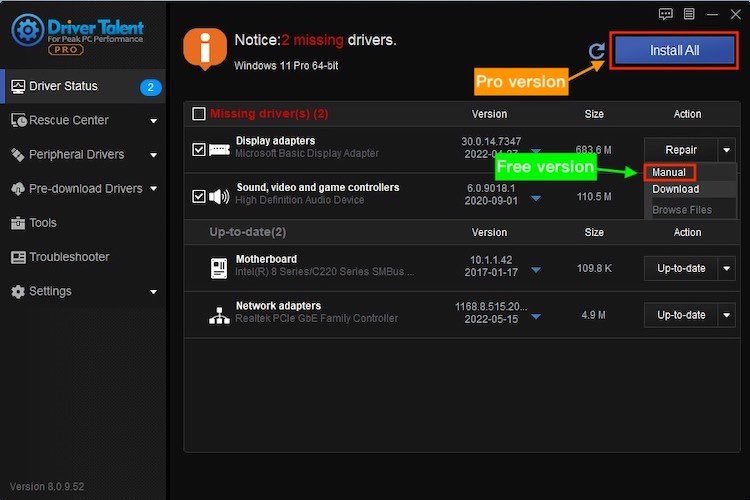Image resolution: width=750 pixels, height=500 pixels.
Task: Expand the Rescue Center submenu arrow
Action: point(154,121)
